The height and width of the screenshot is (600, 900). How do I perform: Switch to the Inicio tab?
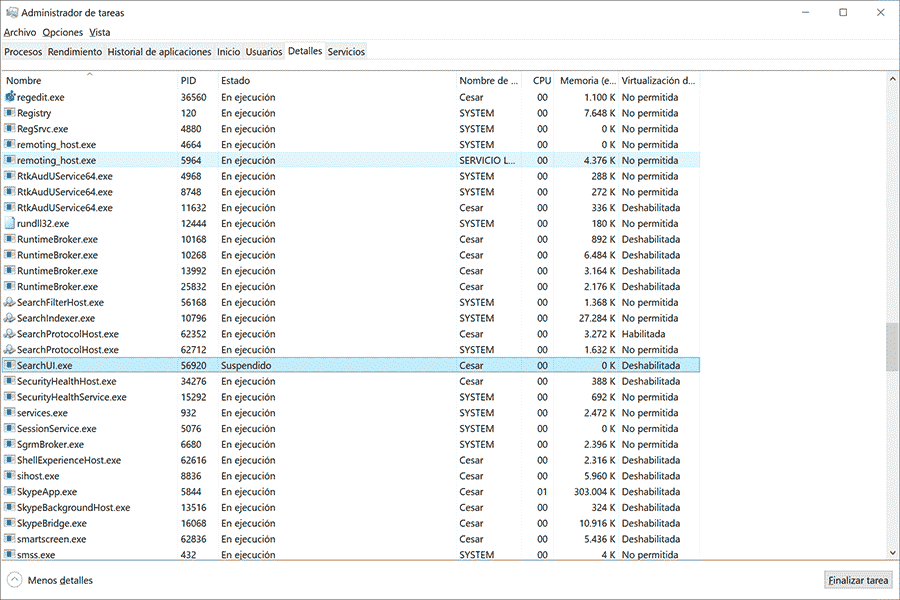[228, 52]
